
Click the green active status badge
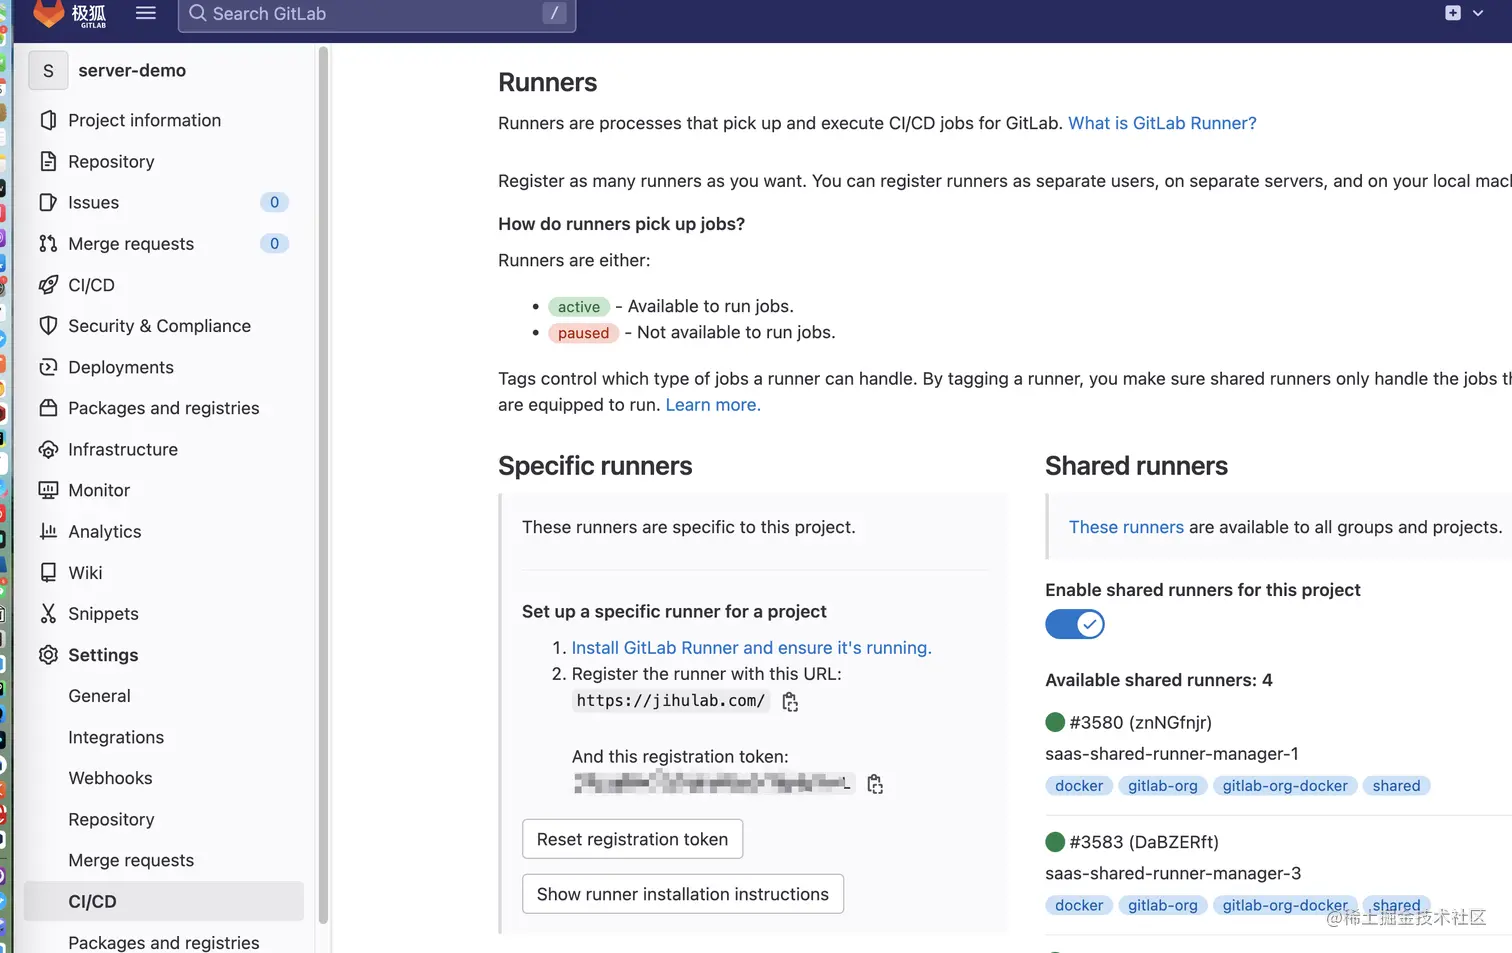(x=579, y=307)
